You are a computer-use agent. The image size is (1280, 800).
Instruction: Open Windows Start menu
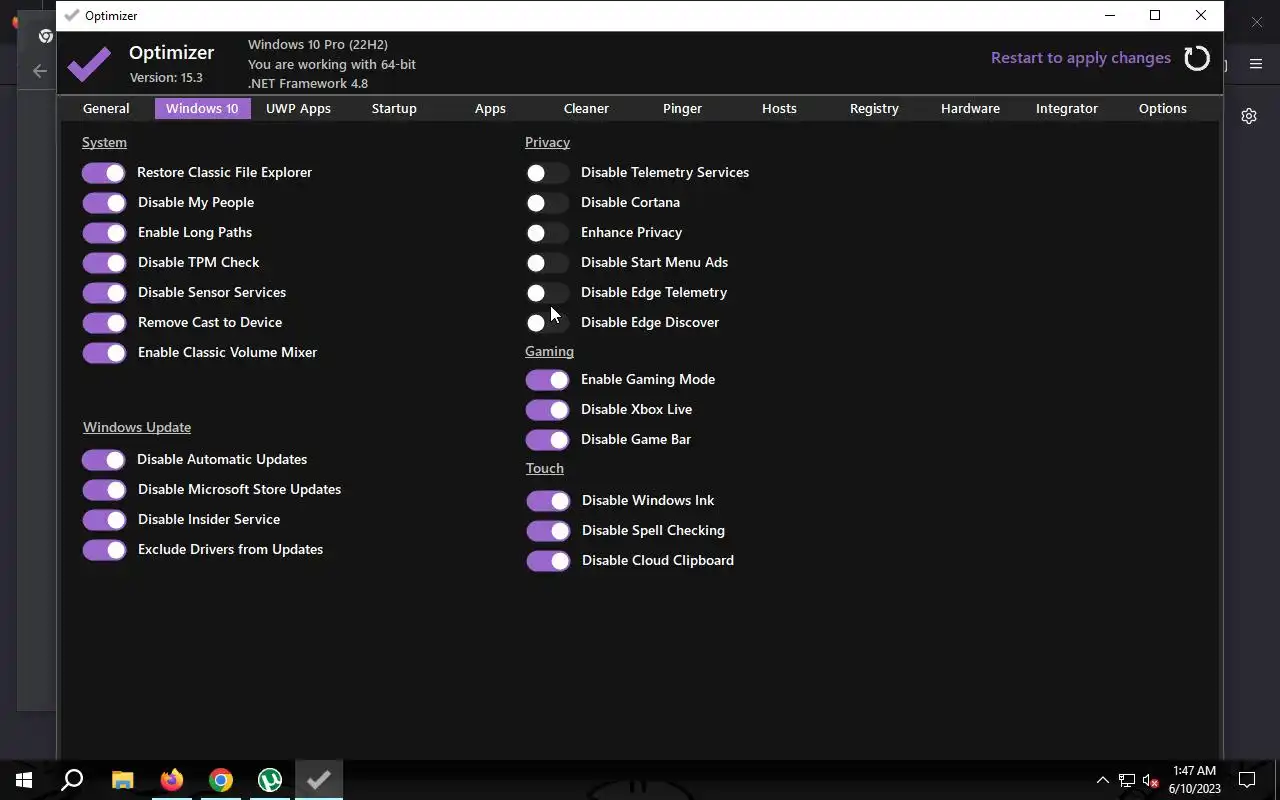(24, 780)
